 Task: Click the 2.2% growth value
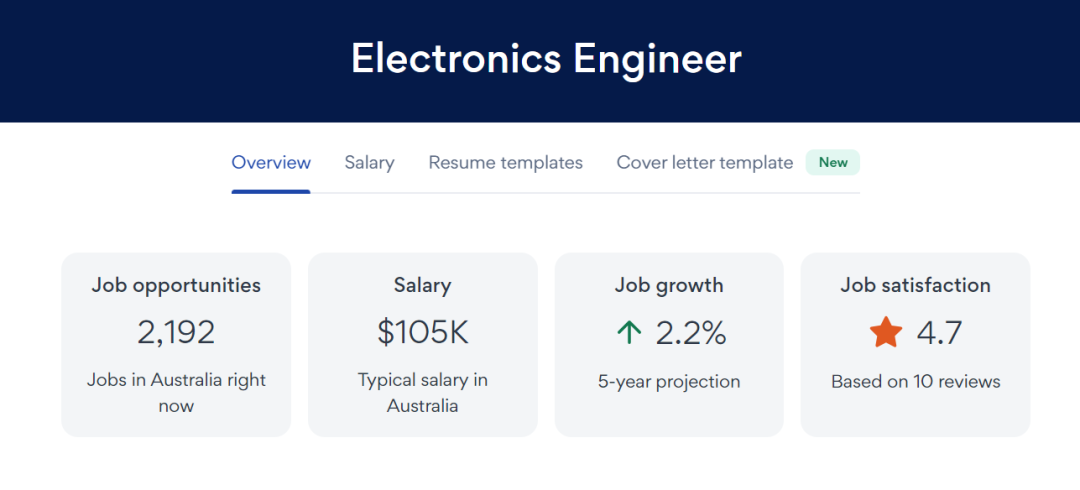pos(690,333)
